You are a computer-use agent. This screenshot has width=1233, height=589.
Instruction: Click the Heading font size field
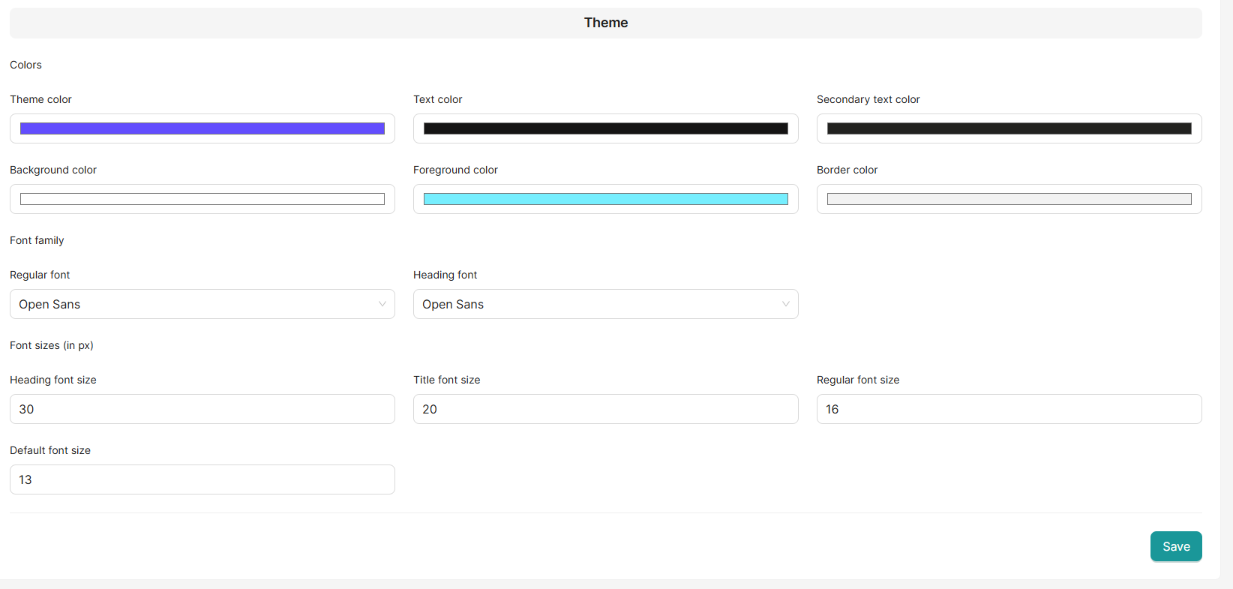pyautogui.click(x=202, y=409)
